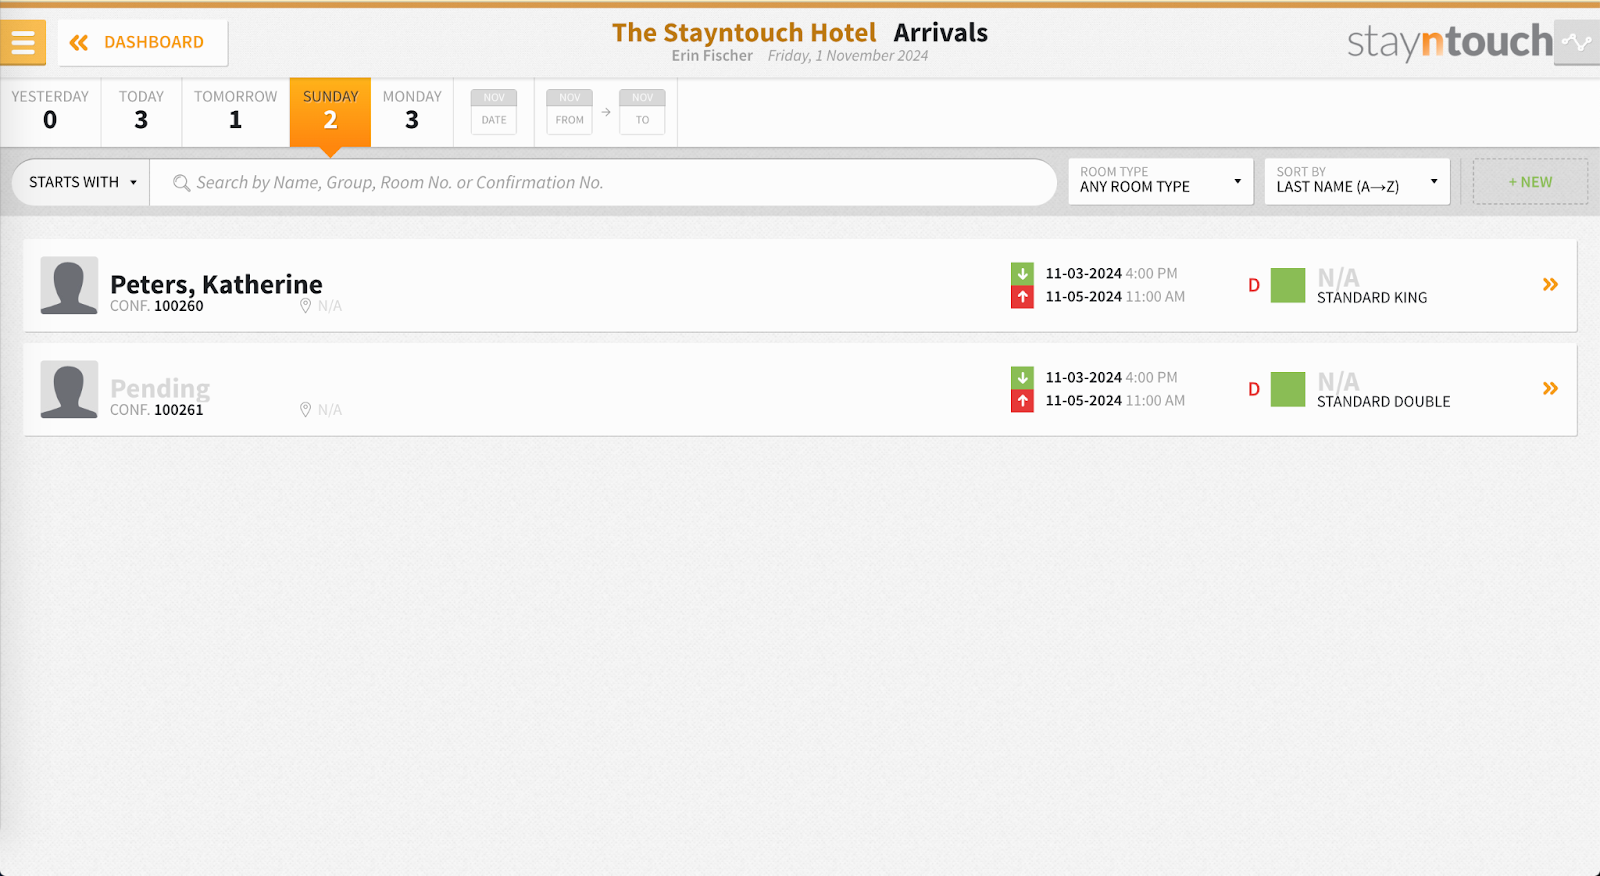Click Standard Double room type text
The width and height of the screenshot is (1600, 876).
tap(1383, 402)
